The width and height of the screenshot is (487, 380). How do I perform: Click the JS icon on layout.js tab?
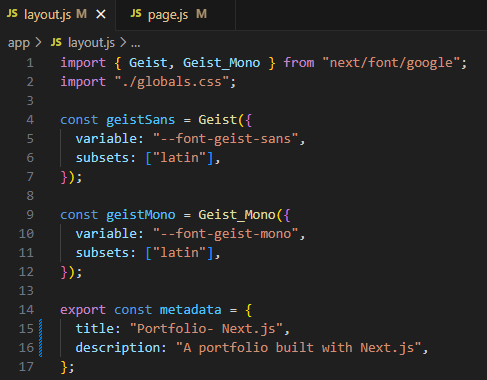click(x=12, y=14)
